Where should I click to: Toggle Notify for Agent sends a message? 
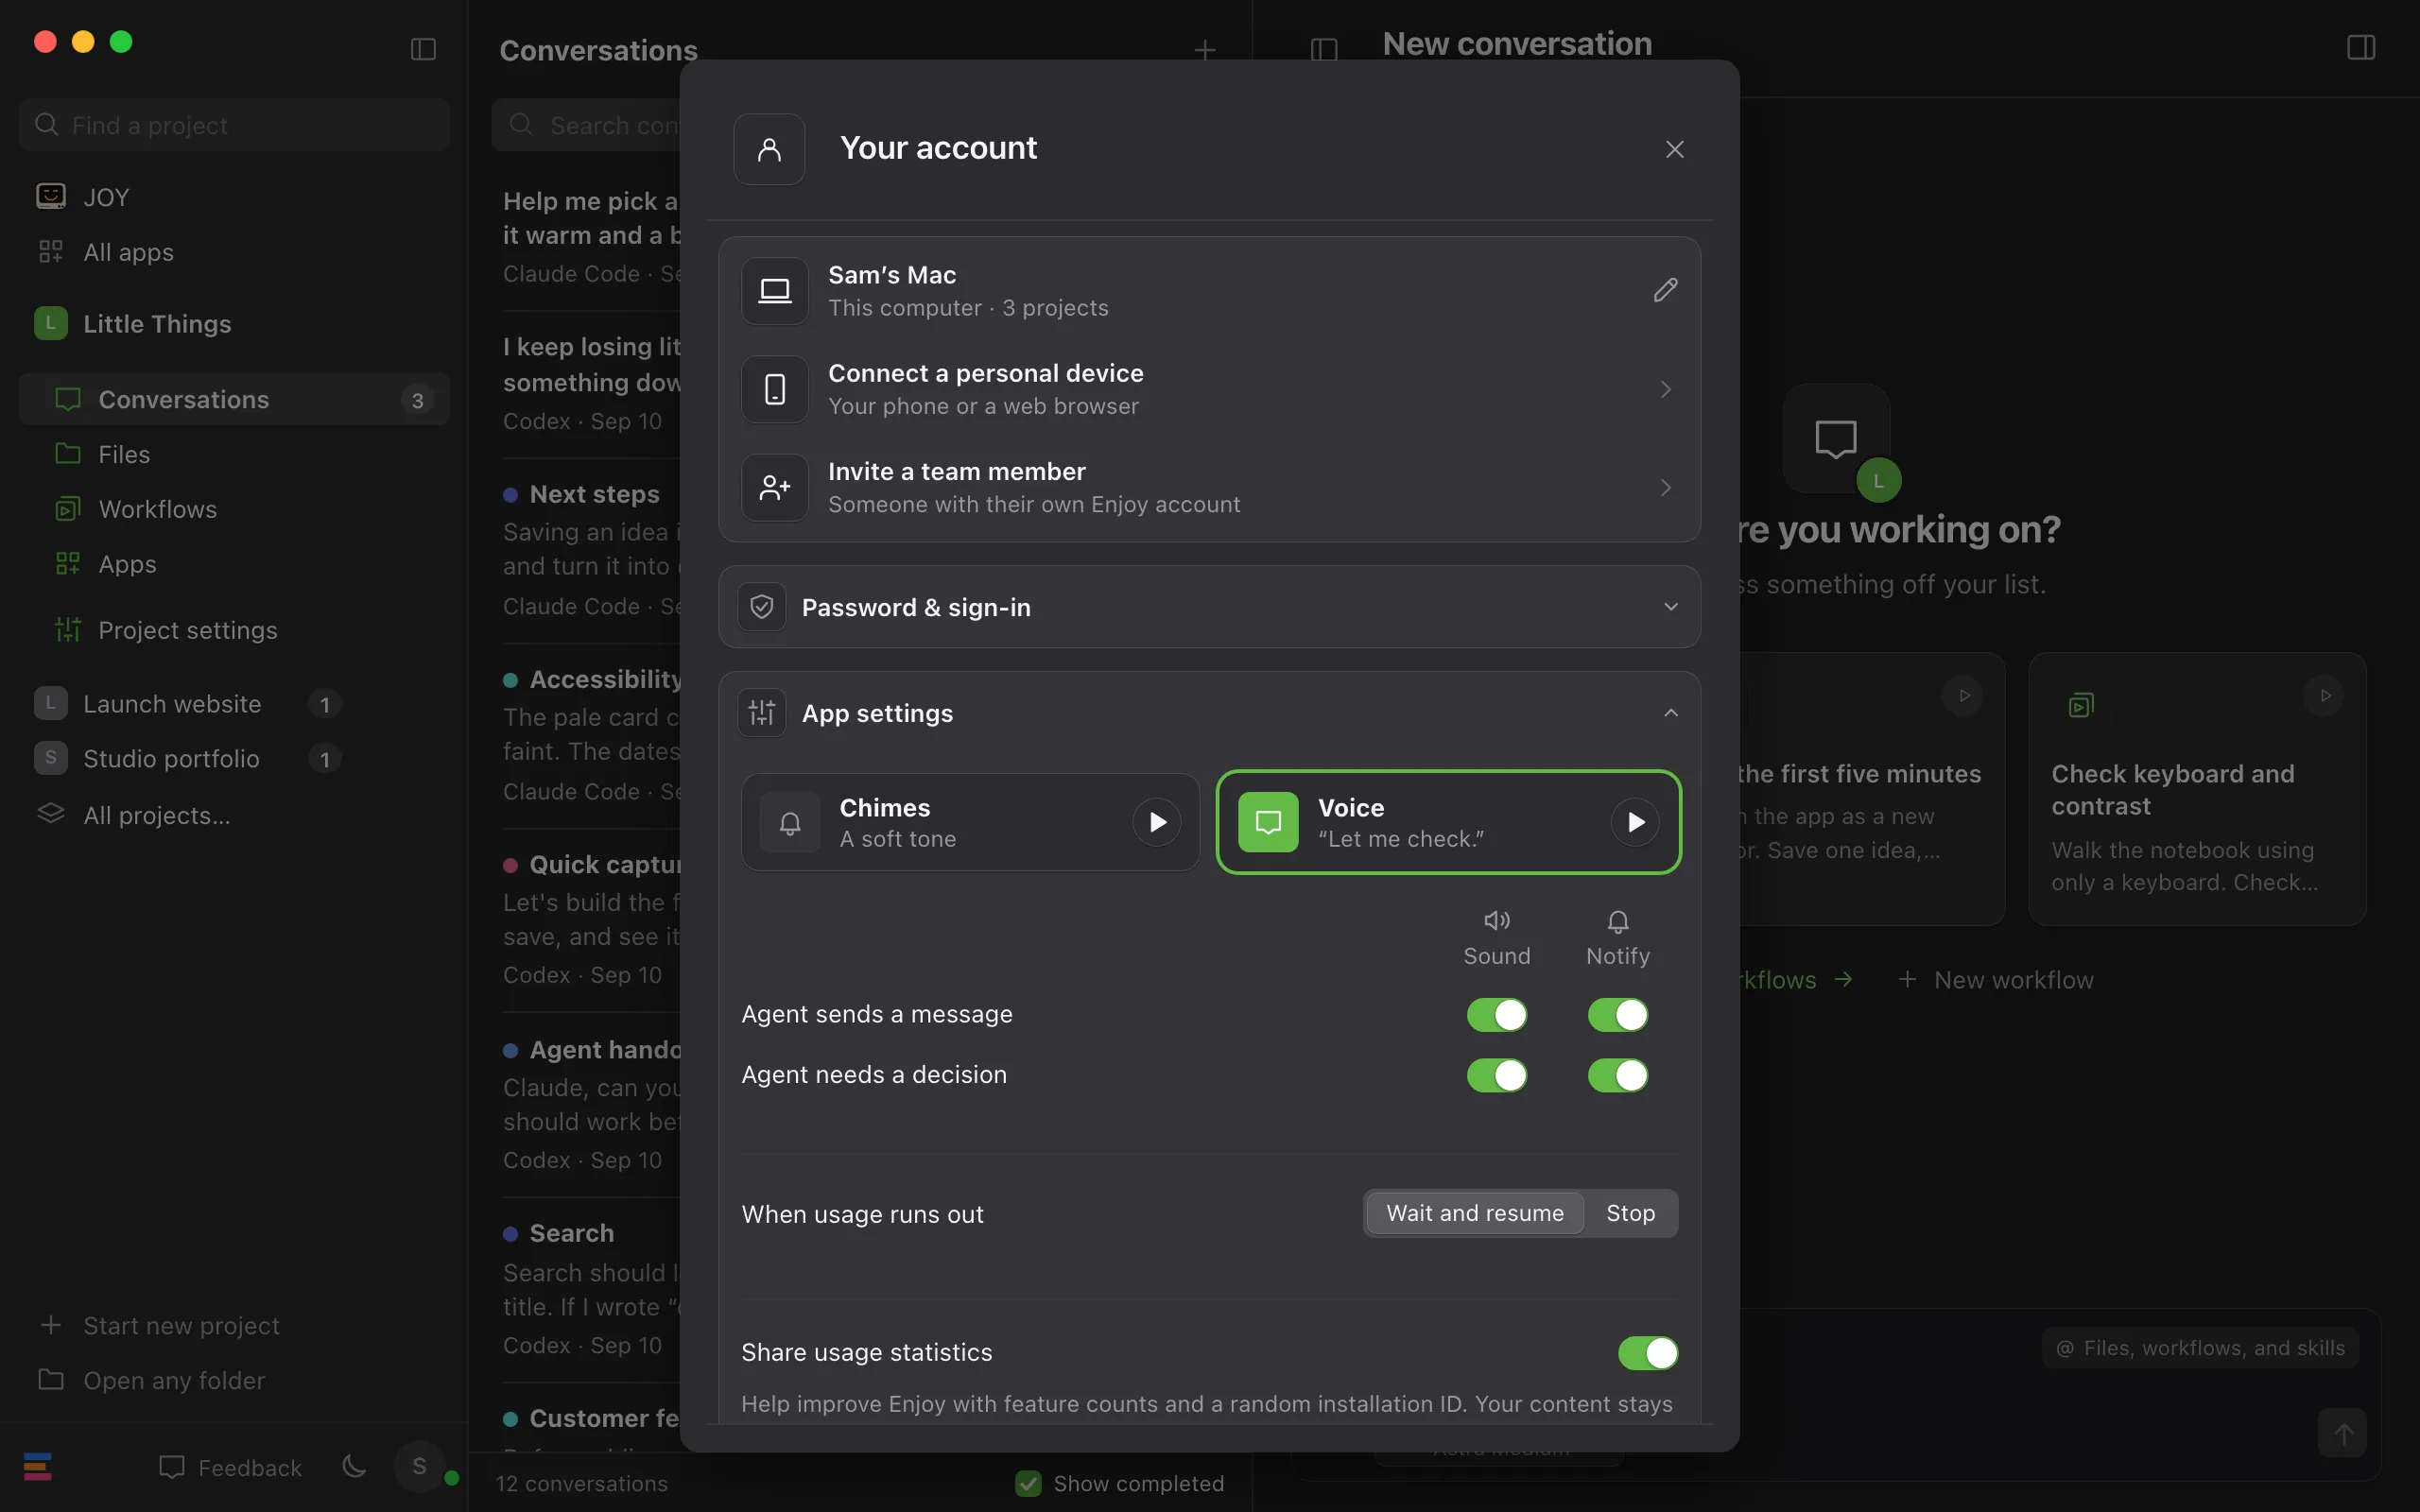click(x=1617, y=1015)
